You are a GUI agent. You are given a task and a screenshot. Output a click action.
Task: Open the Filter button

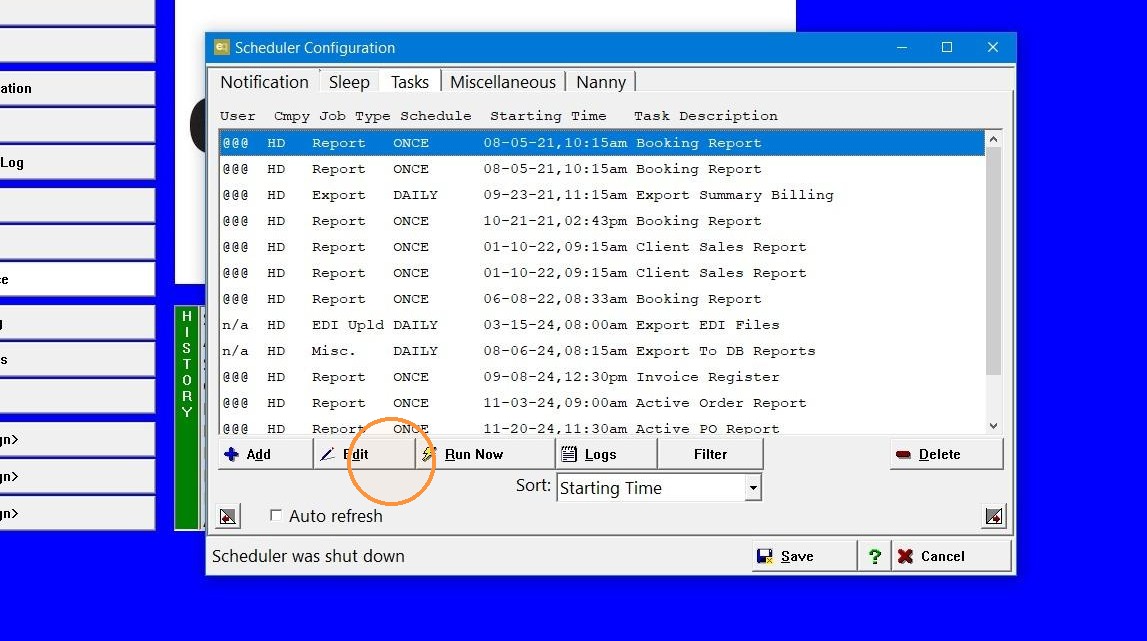(x=710, y=454)
